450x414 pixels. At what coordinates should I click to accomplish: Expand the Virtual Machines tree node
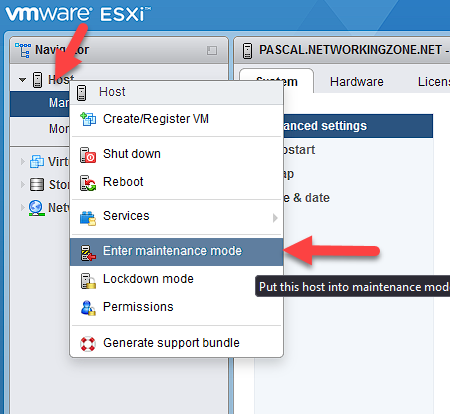23,162
